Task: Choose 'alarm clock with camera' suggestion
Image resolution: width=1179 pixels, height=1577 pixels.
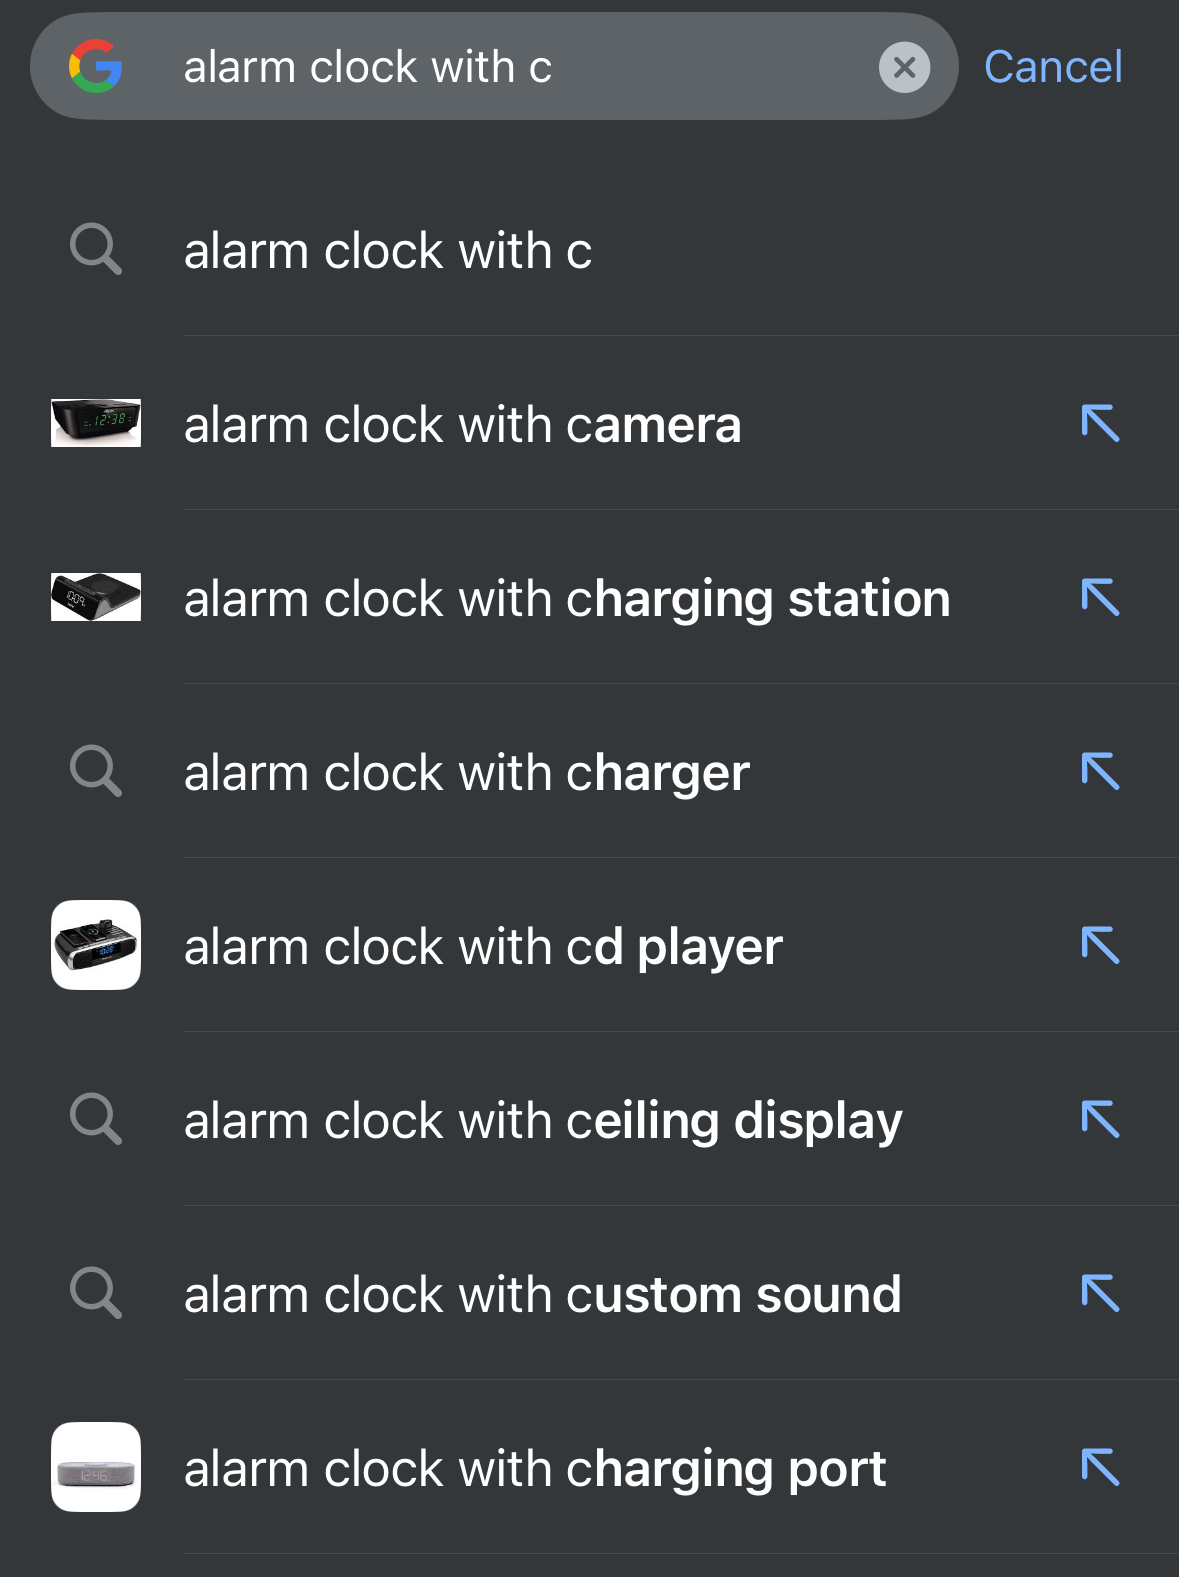Action: [x=462, y=425]
